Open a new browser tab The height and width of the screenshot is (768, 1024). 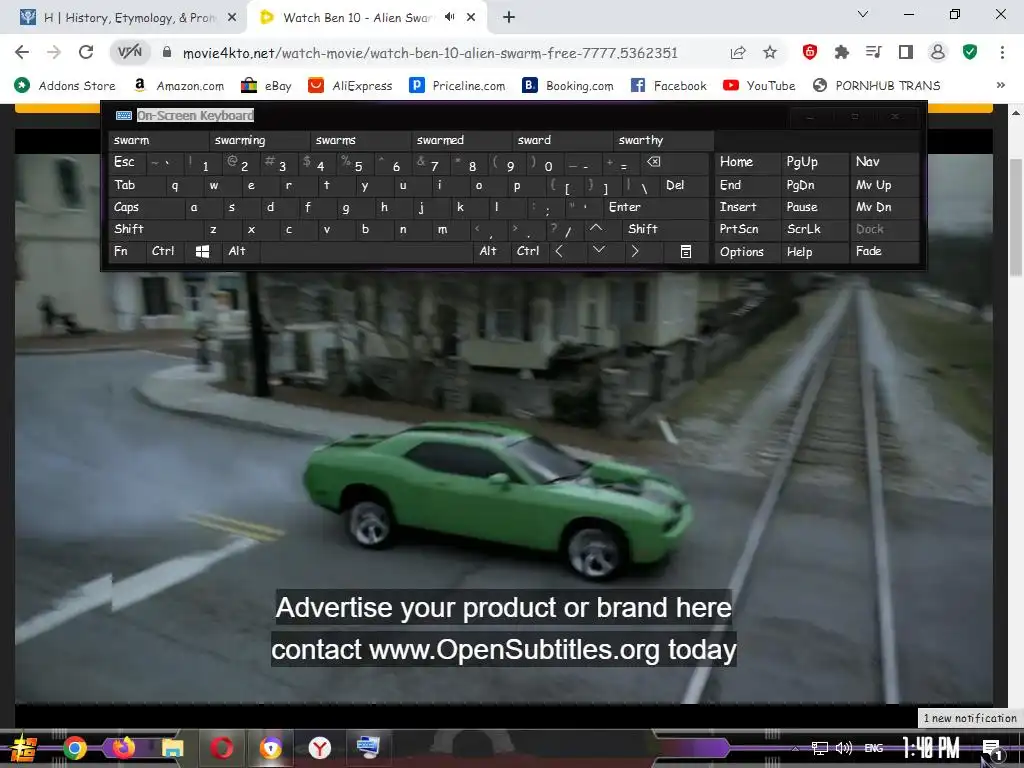click(509, 18)
